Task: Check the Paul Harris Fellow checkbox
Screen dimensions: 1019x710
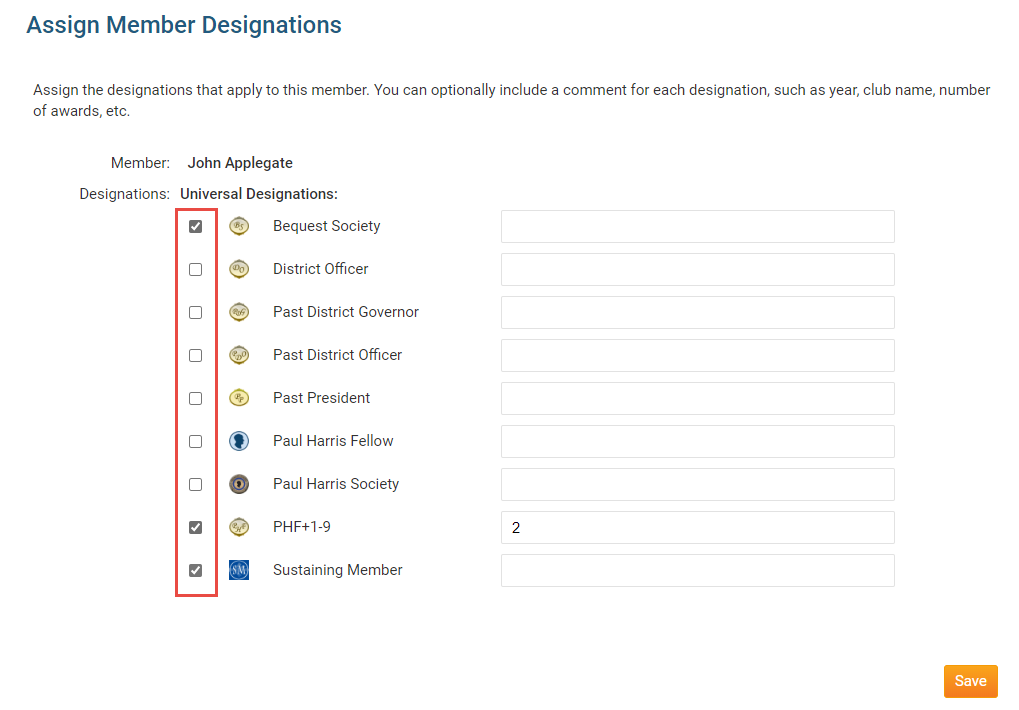Action: 196,442
